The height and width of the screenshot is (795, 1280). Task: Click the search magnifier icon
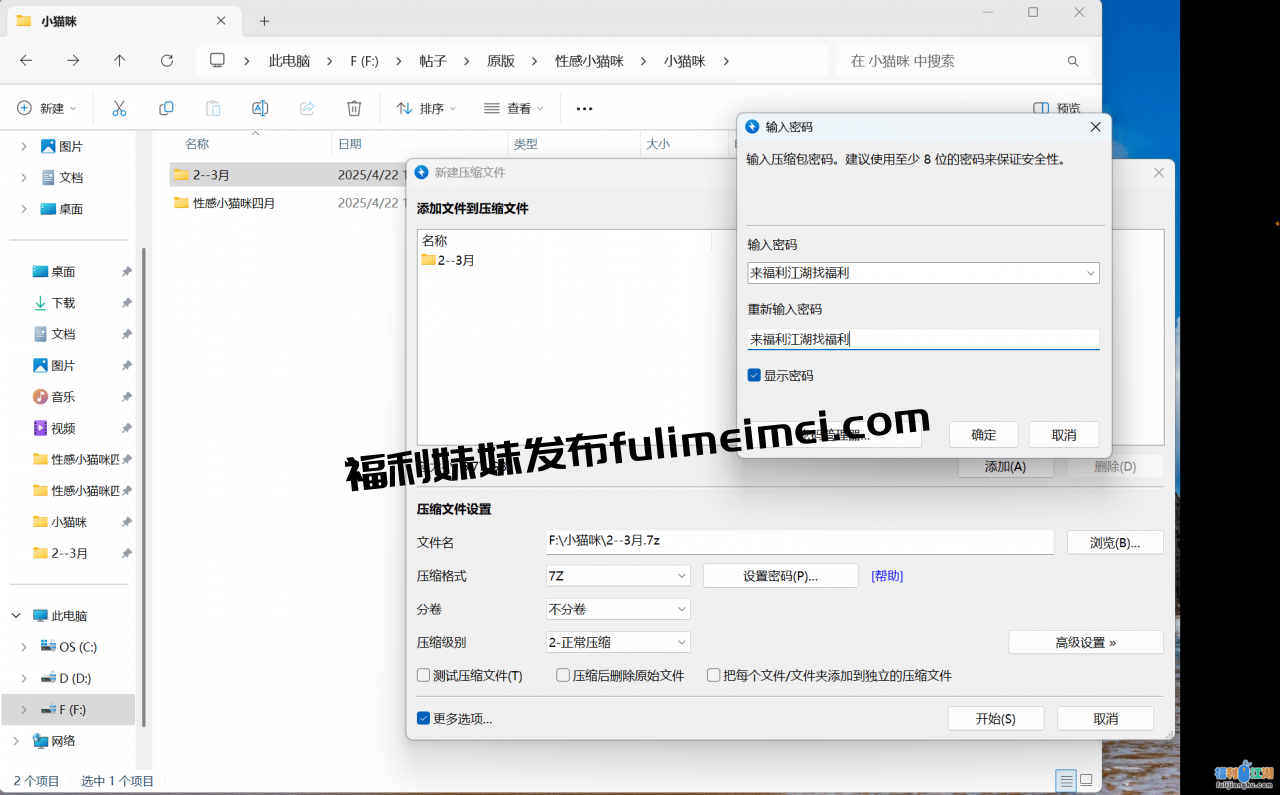(1073, 61)
